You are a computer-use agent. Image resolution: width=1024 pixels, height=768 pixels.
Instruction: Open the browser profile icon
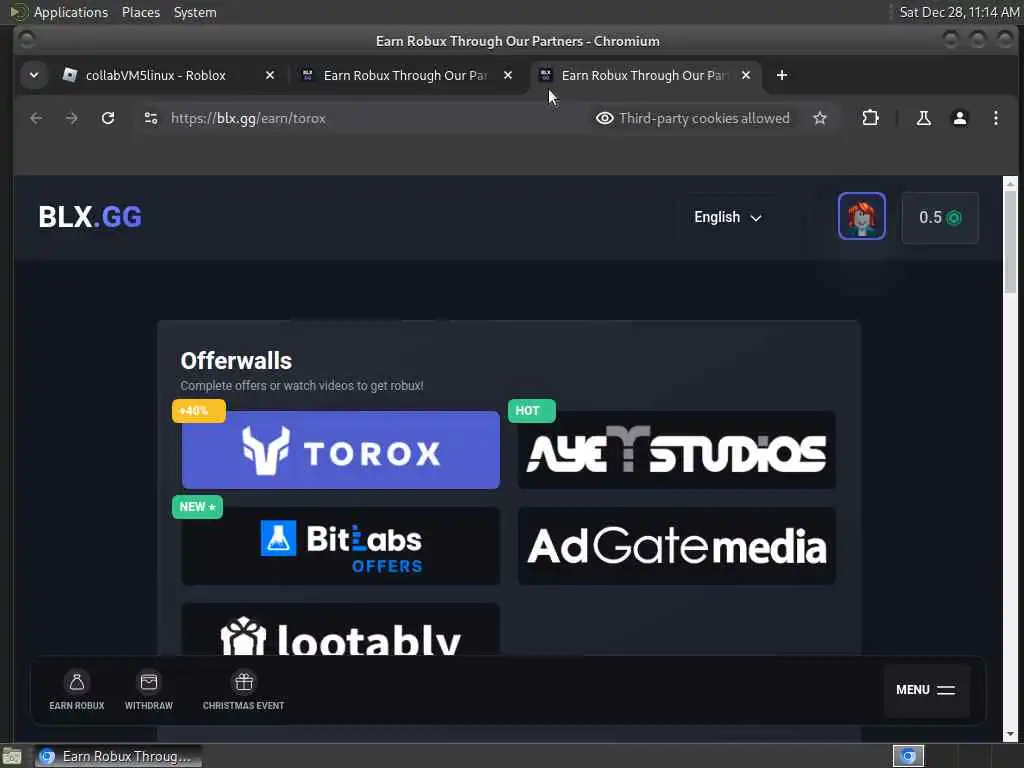[959, 118]
